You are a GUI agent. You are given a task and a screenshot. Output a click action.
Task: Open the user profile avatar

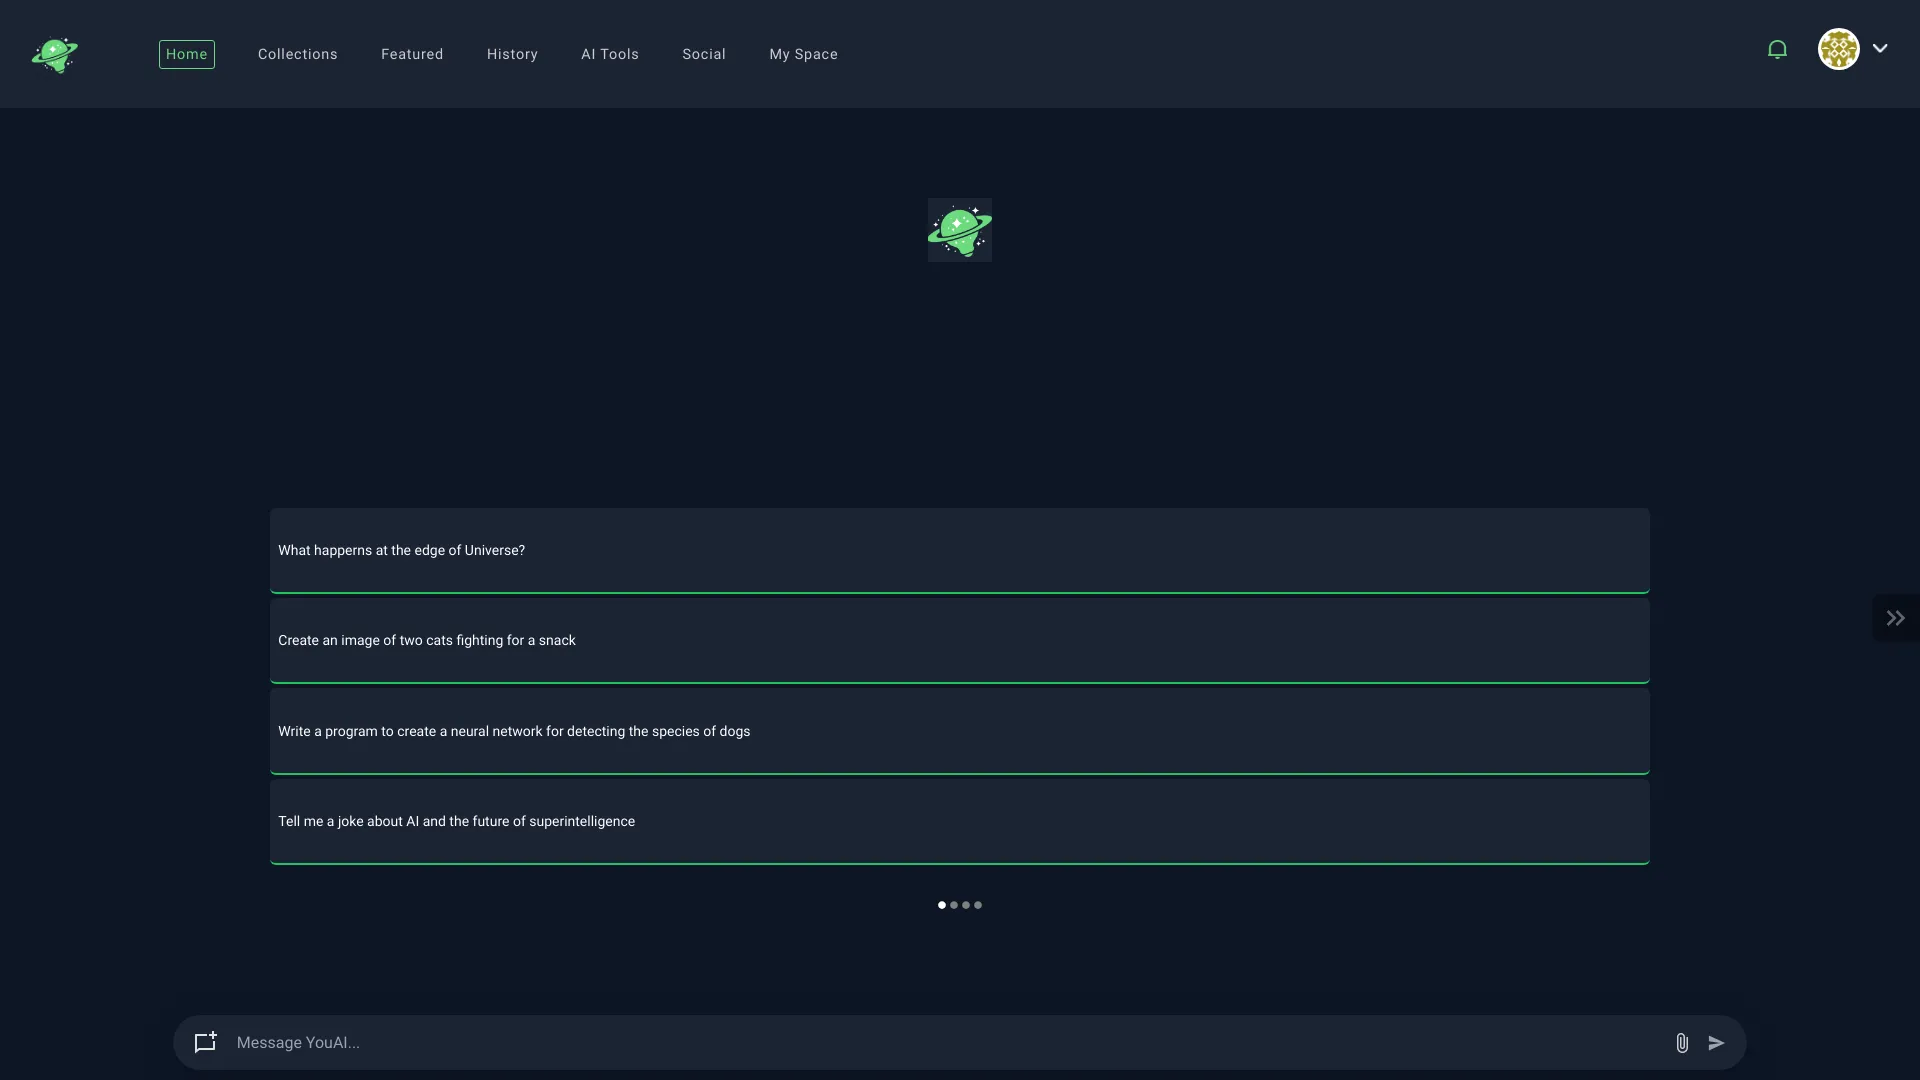[x=1840, y=49]
